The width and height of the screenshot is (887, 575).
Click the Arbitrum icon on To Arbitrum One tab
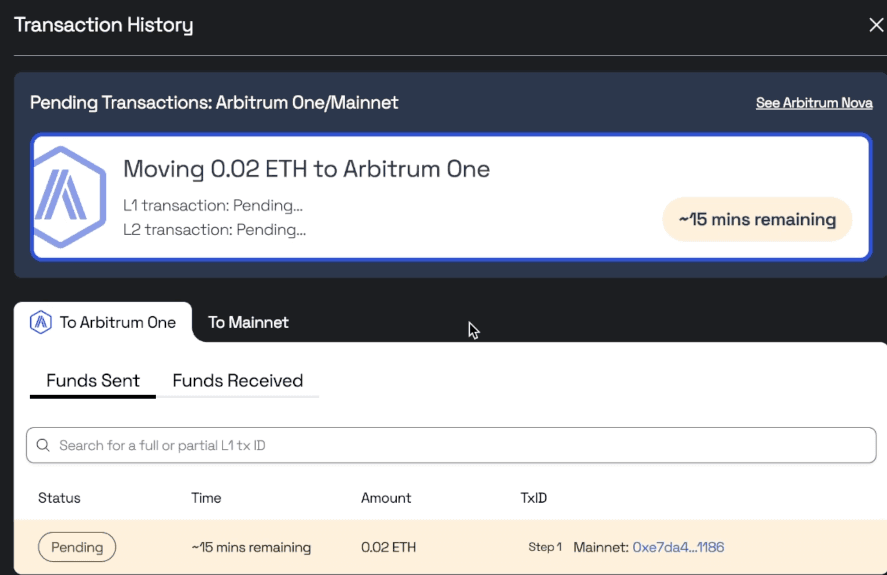point(41,322)
